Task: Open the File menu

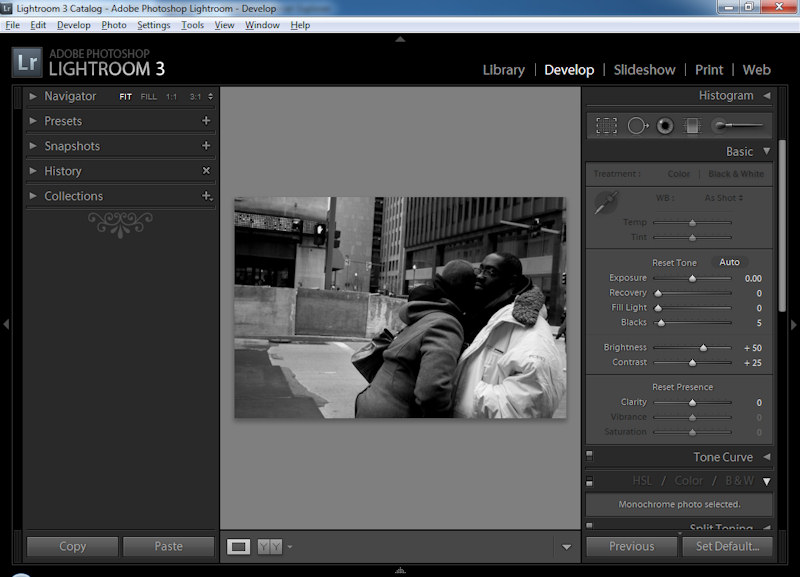Action: [13, 25]
